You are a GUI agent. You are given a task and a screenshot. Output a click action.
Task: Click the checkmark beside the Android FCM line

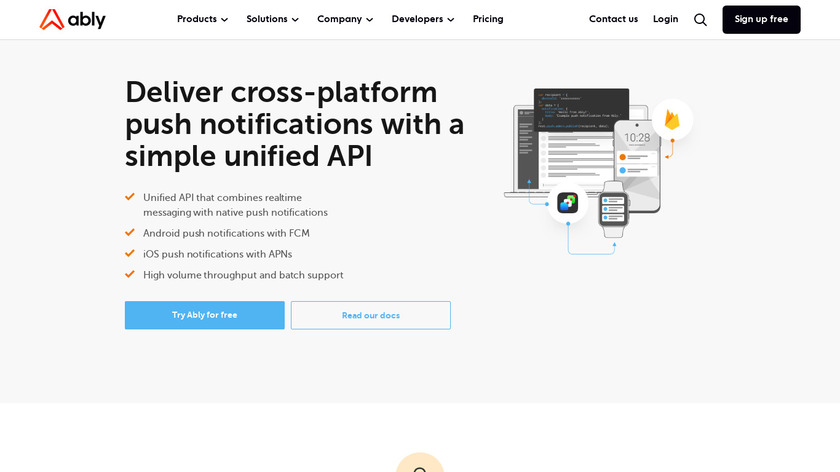click(x=130, y=233)
